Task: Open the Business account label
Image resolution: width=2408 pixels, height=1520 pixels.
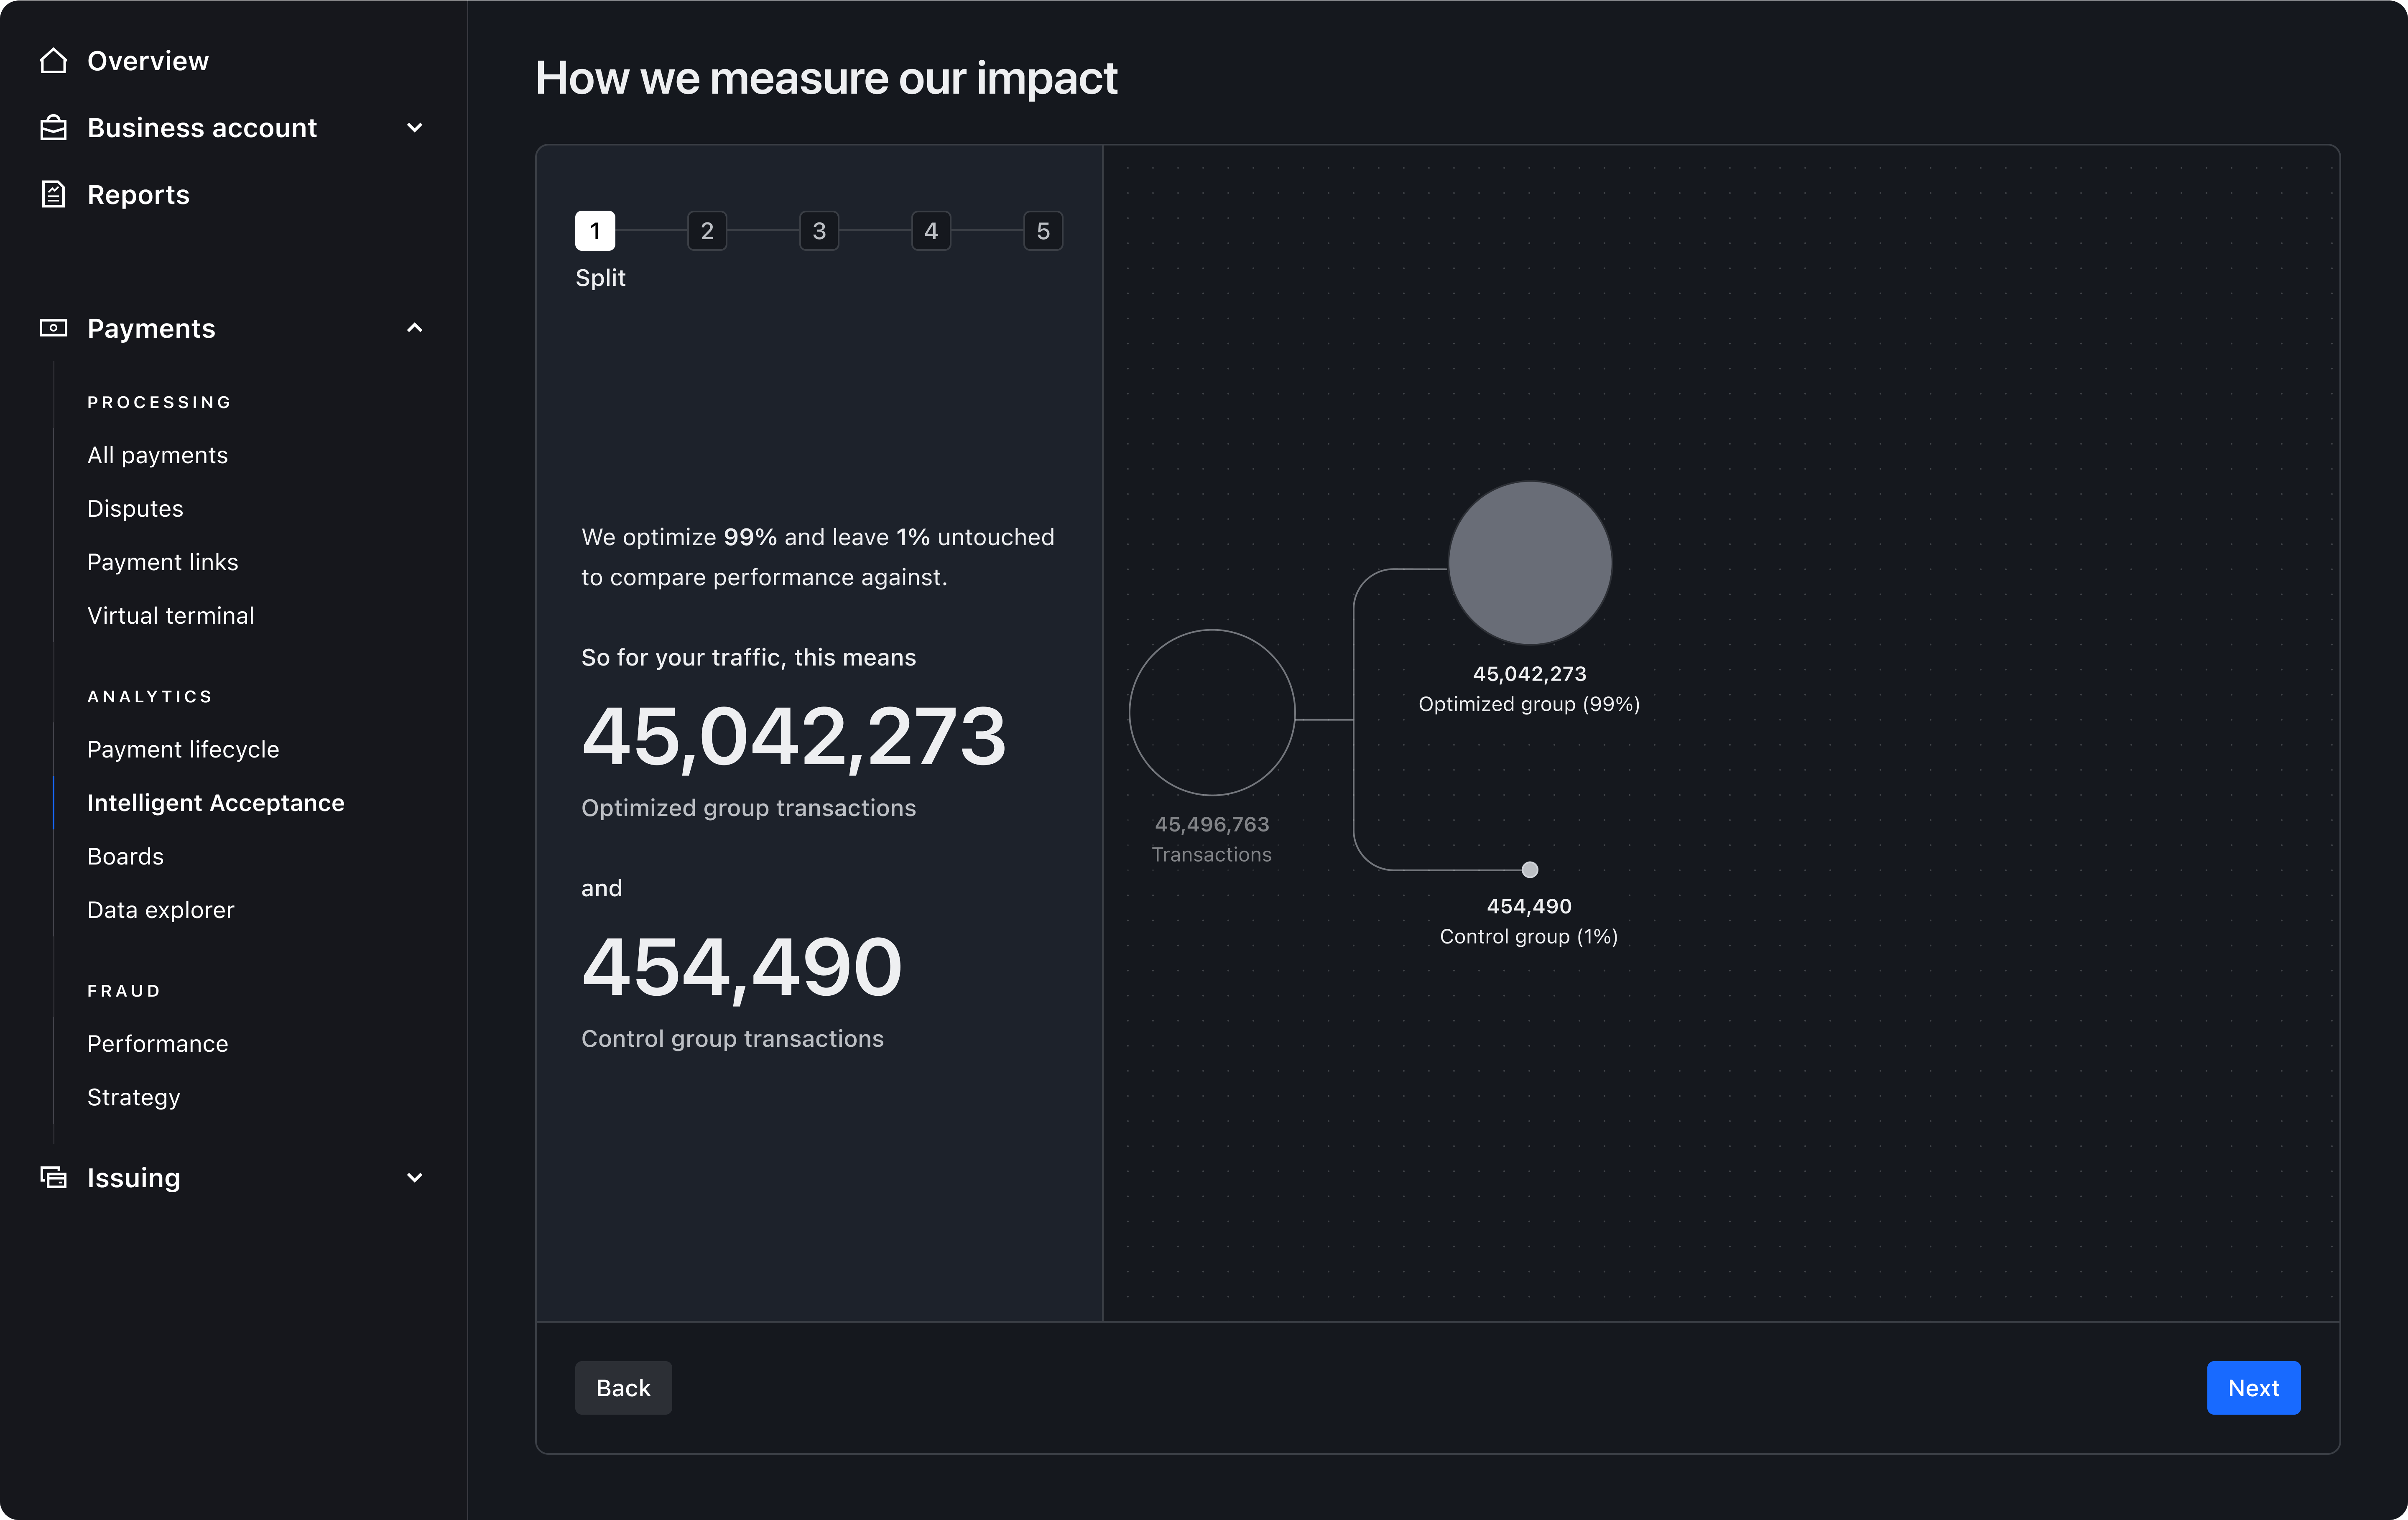Action: 202,128
